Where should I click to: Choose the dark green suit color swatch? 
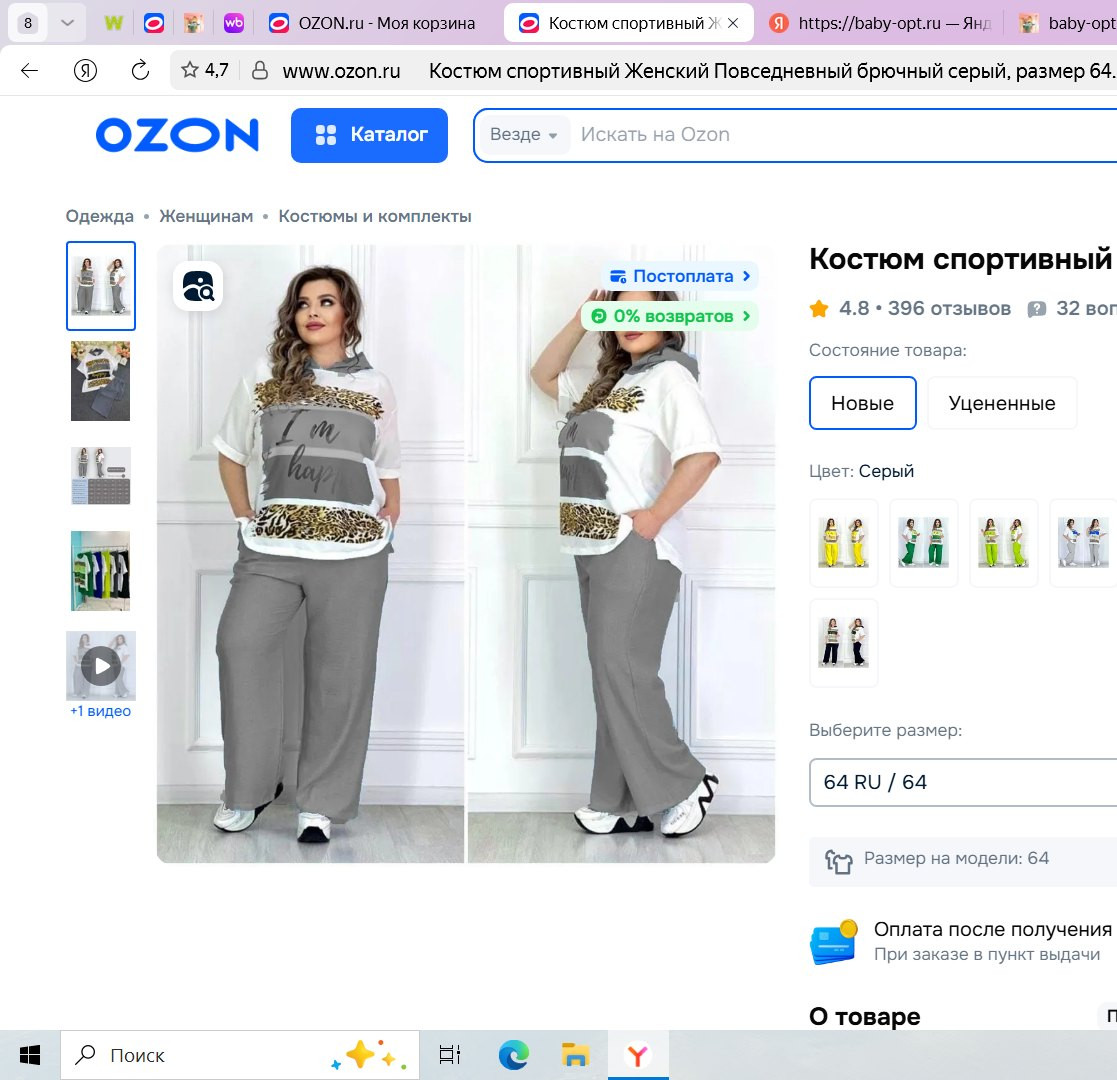[x=924, y=543]
